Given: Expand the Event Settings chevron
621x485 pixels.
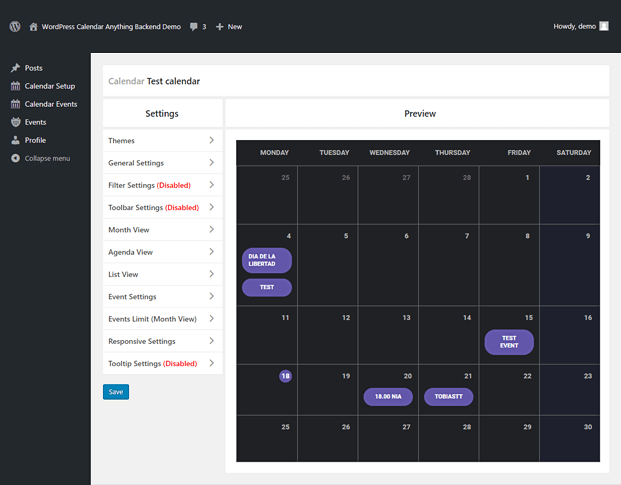Looking at the screenshot, I should 211,296.
